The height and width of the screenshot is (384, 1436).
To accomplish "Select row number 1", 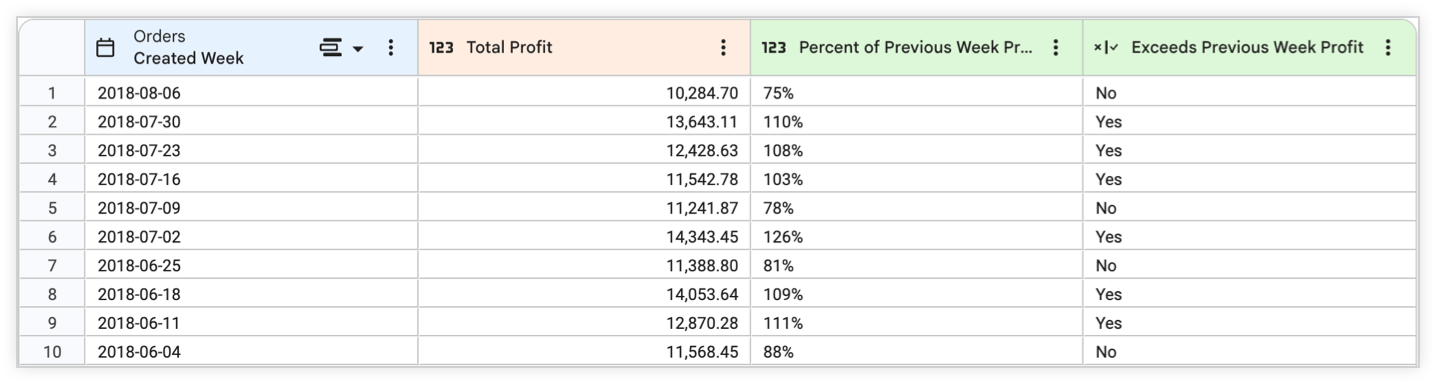I will (x=51, y=93).
